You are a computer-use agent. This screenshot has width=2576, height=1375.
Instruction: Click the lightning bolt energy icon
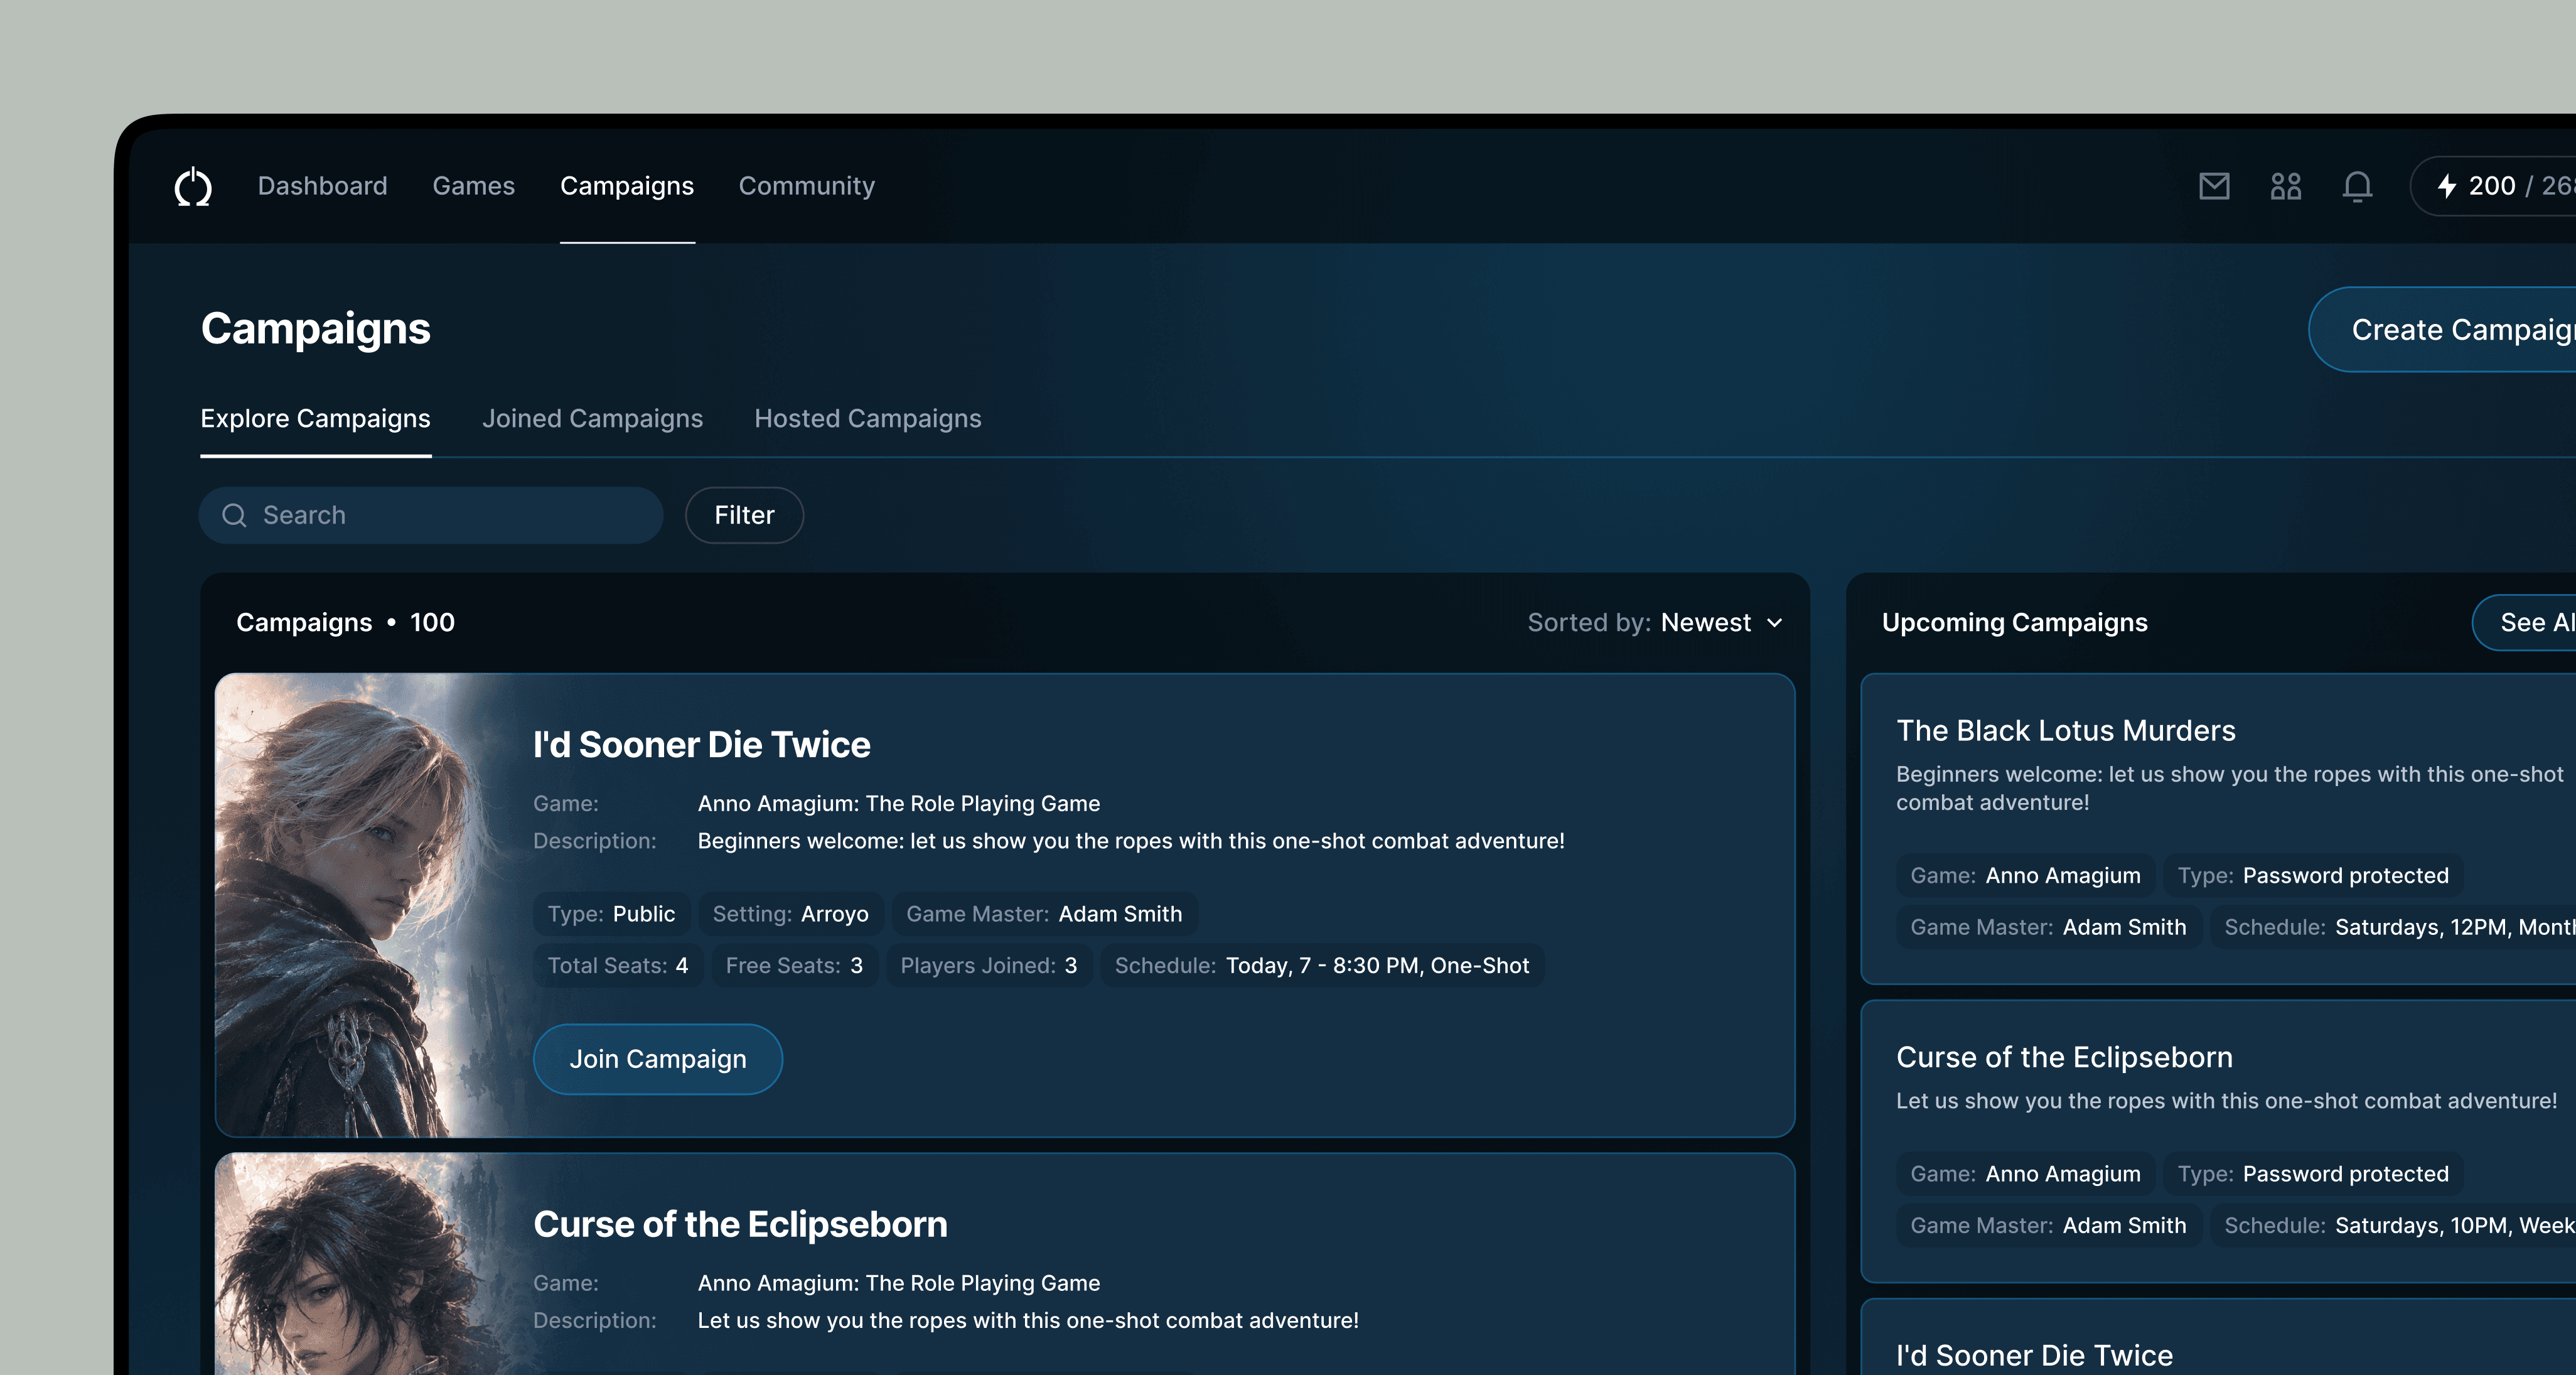(2447, 186)
